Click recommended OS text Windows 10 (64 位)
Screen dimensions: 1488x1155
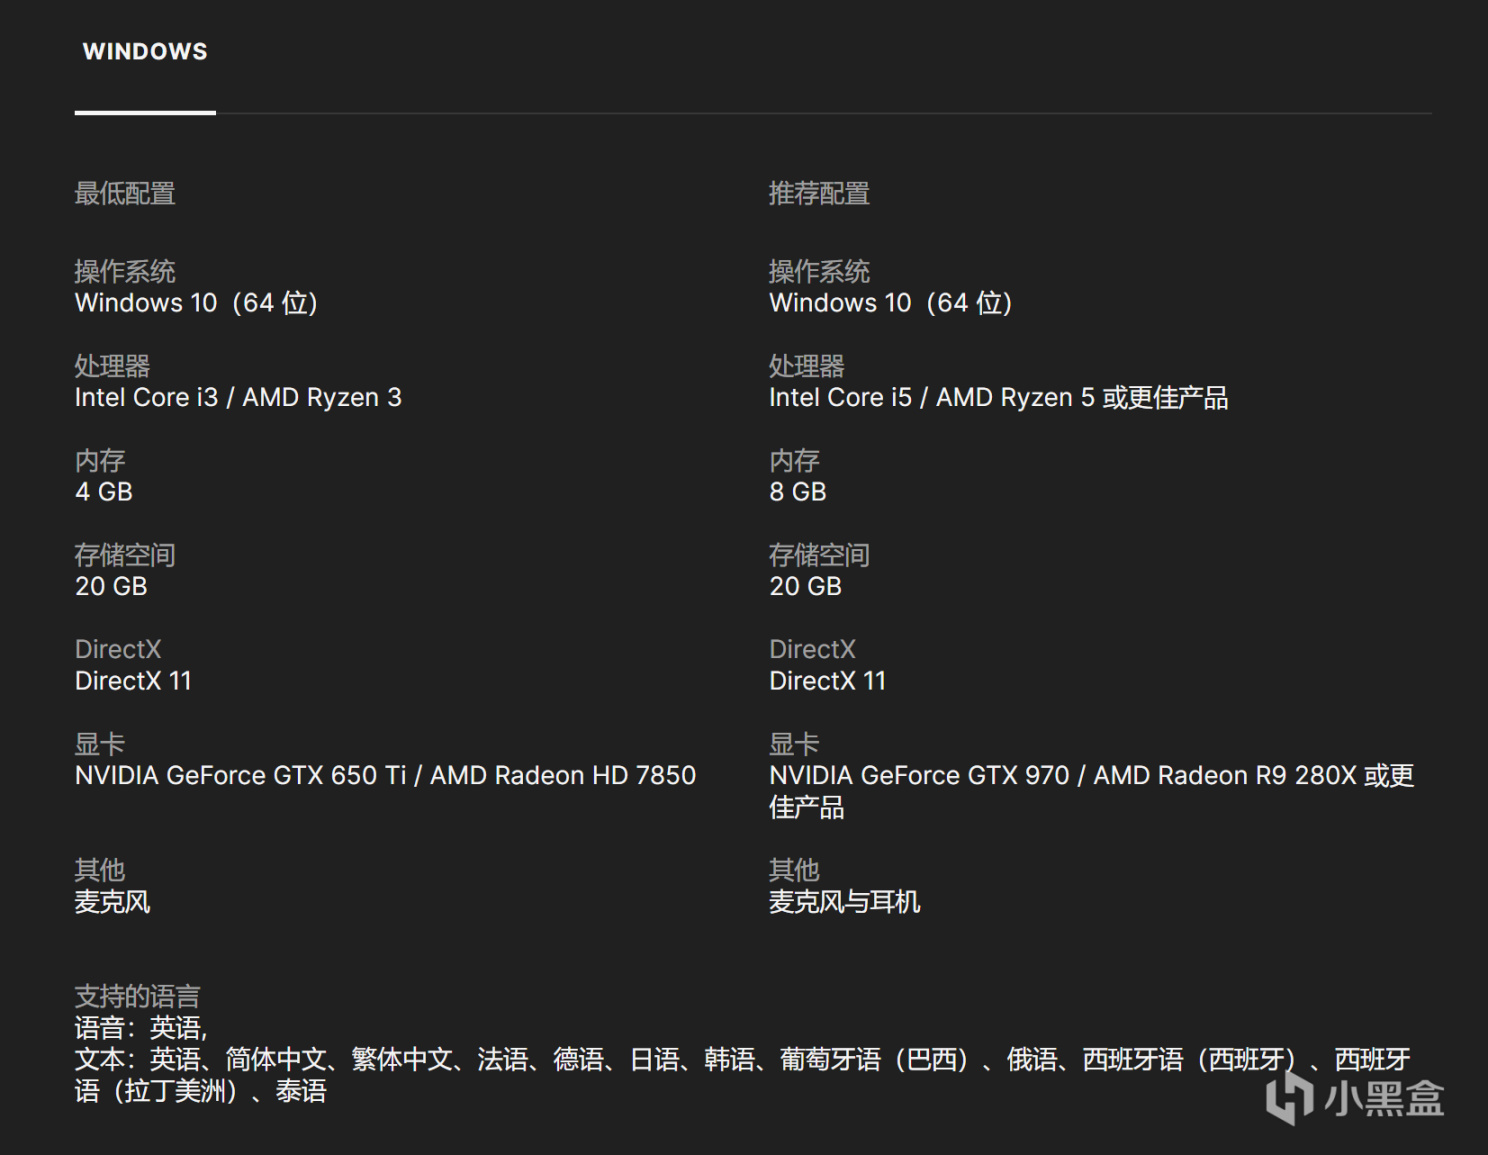point(890,303)
